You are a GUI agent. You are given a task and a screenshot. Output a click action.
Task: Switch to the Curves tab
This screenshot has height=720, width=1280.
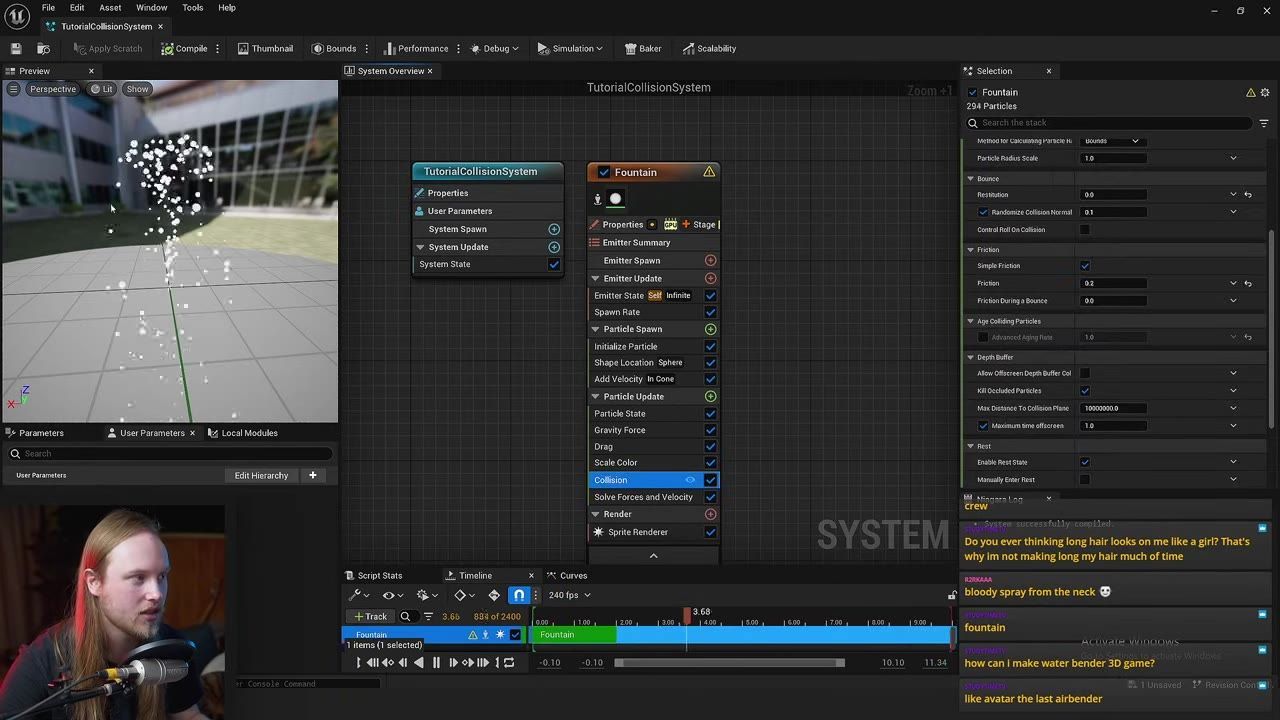567,576
